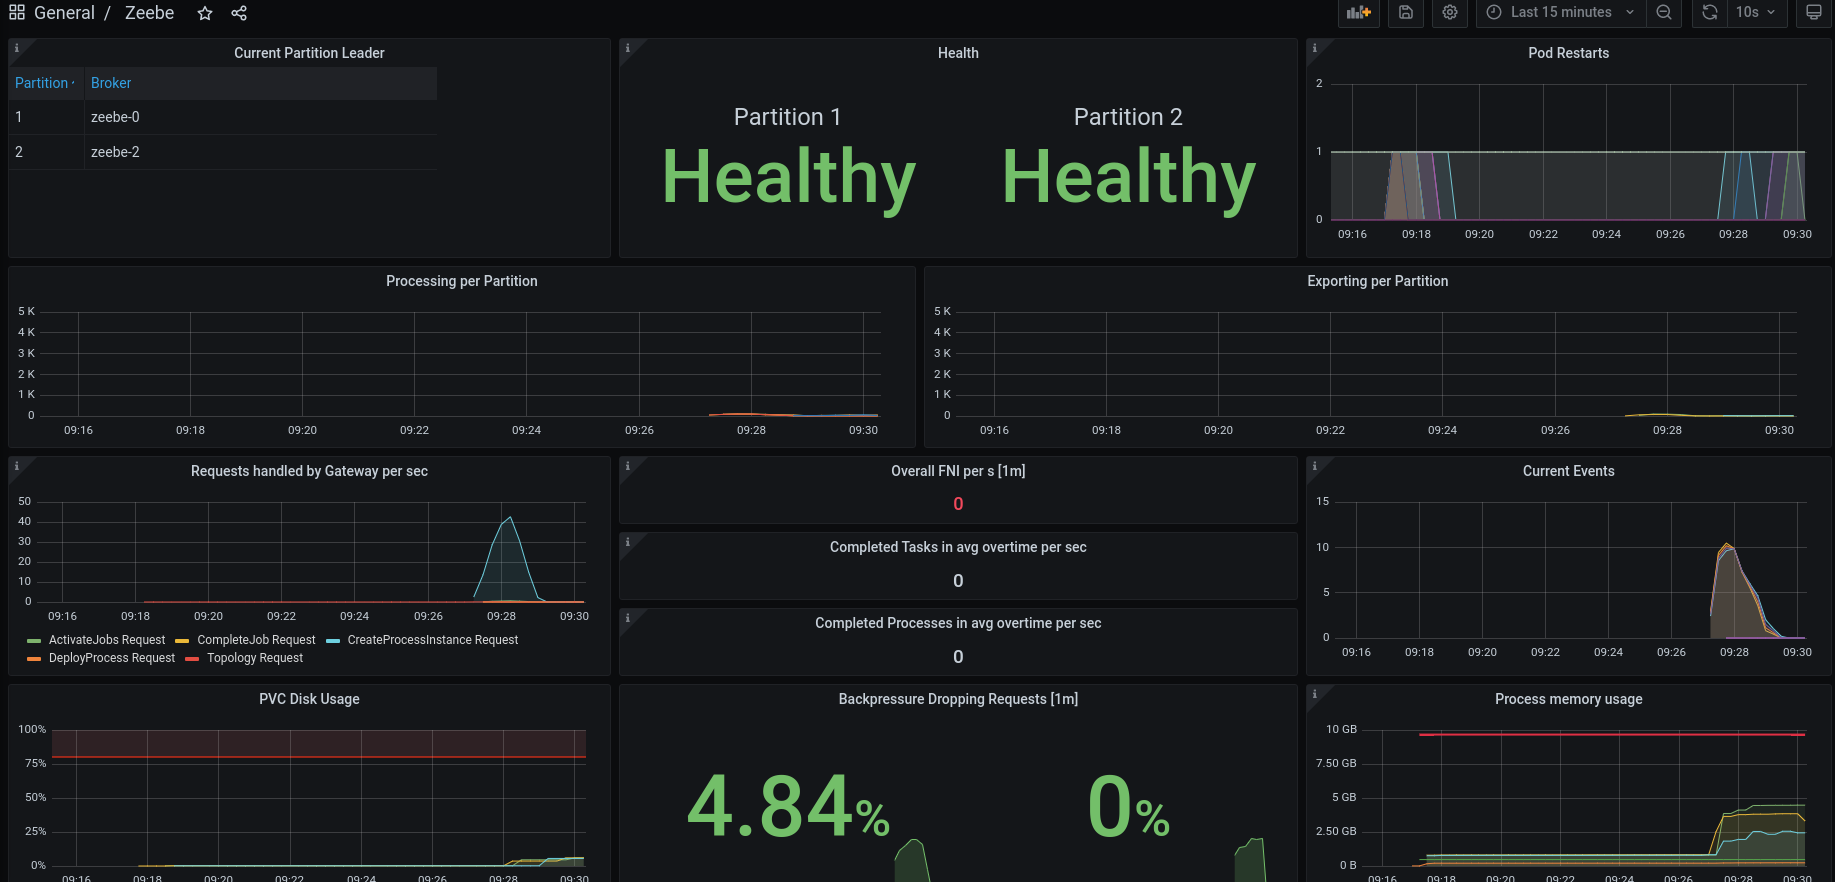Click the Gateway requests peak in graph

511,518
